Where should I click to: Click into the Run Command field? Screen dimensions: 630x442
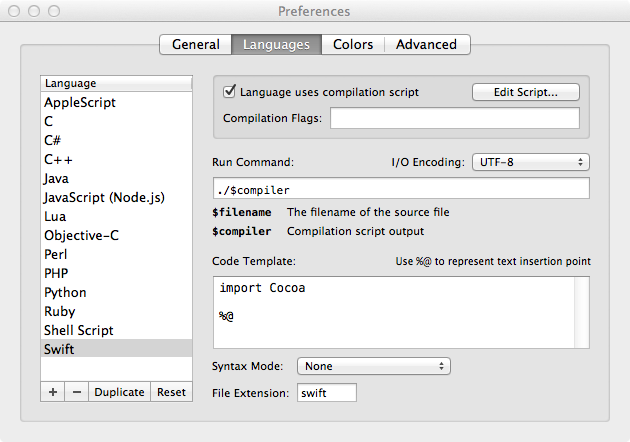[400, 189]
